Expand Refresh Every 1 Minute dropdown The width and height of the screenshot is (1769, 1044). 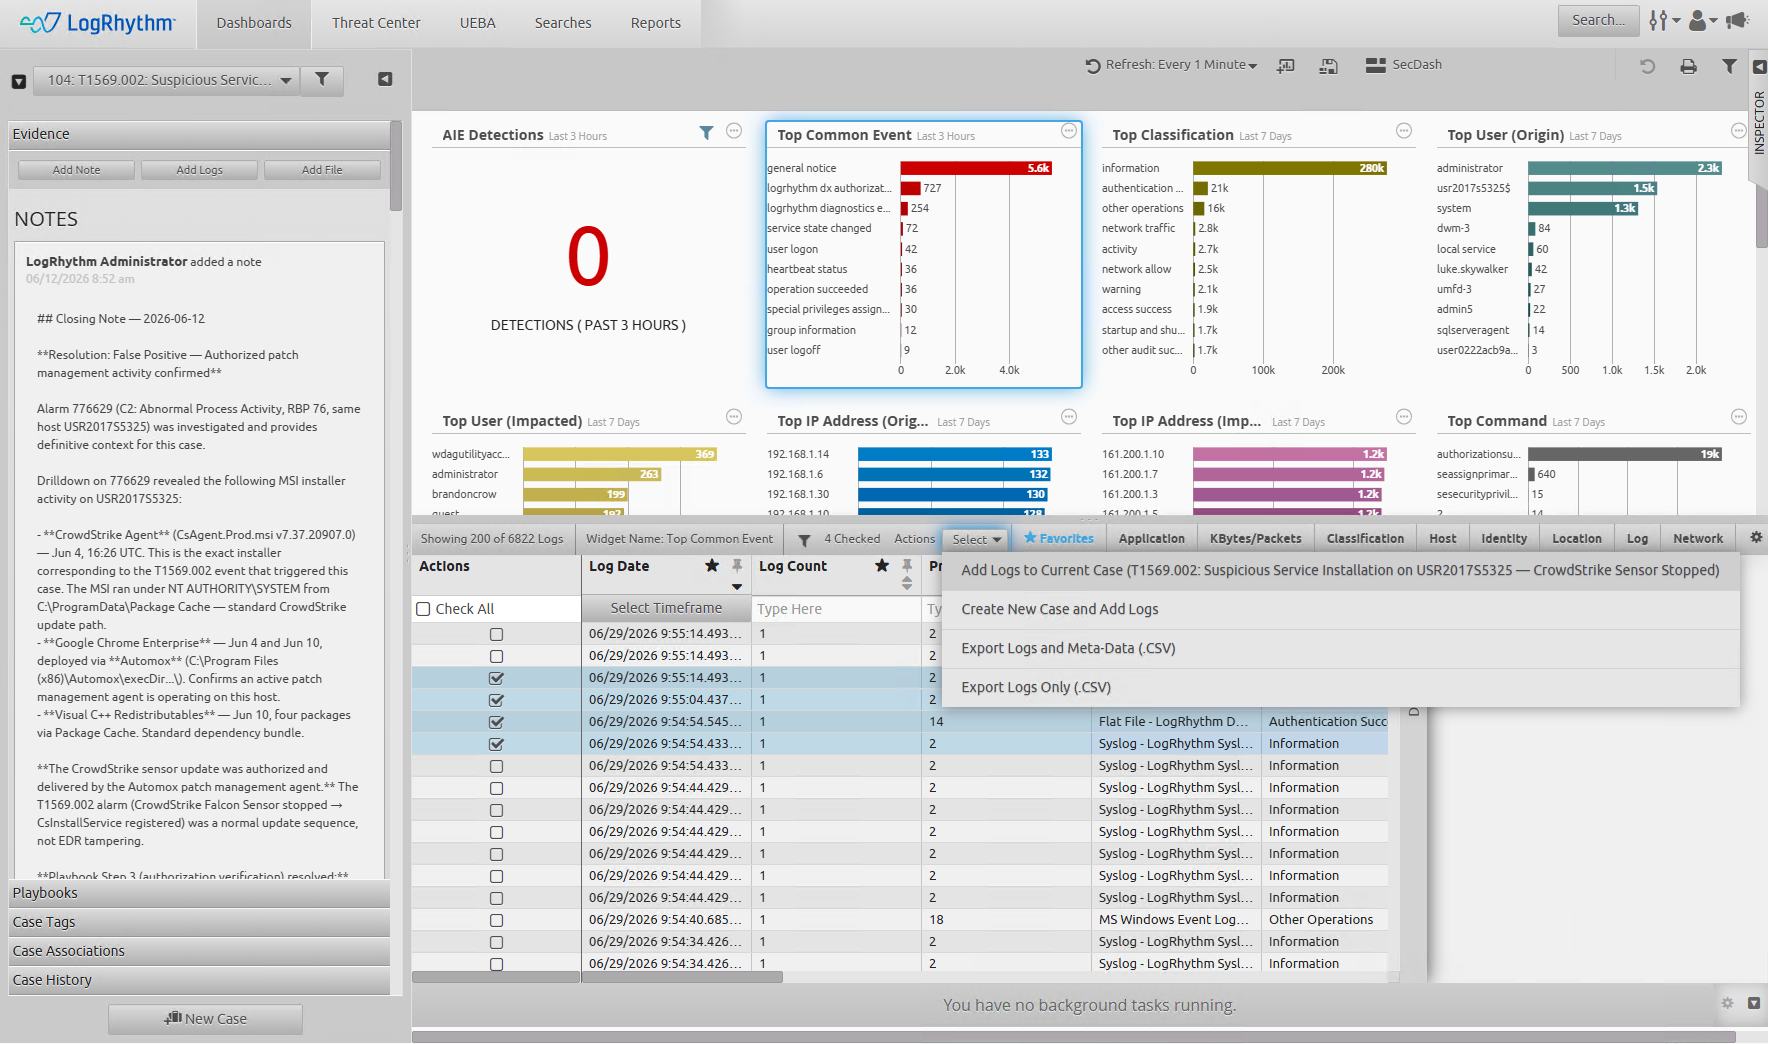click(1171, 65)
